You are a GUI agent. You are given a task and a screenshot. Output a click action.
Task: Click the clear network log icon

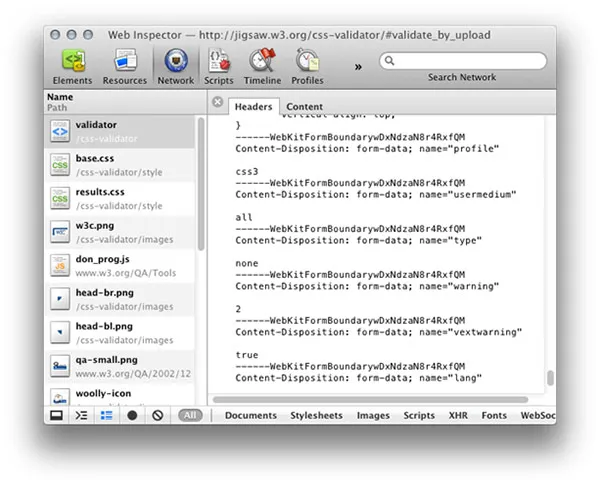pos(158,414)
